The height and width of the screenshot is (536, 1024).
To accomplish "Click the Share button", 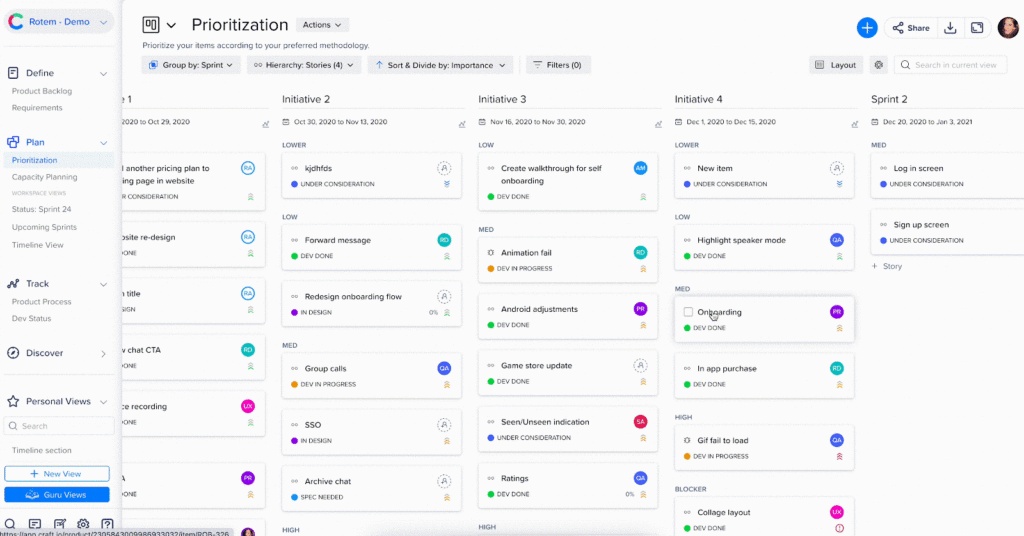I will point(909,28).
